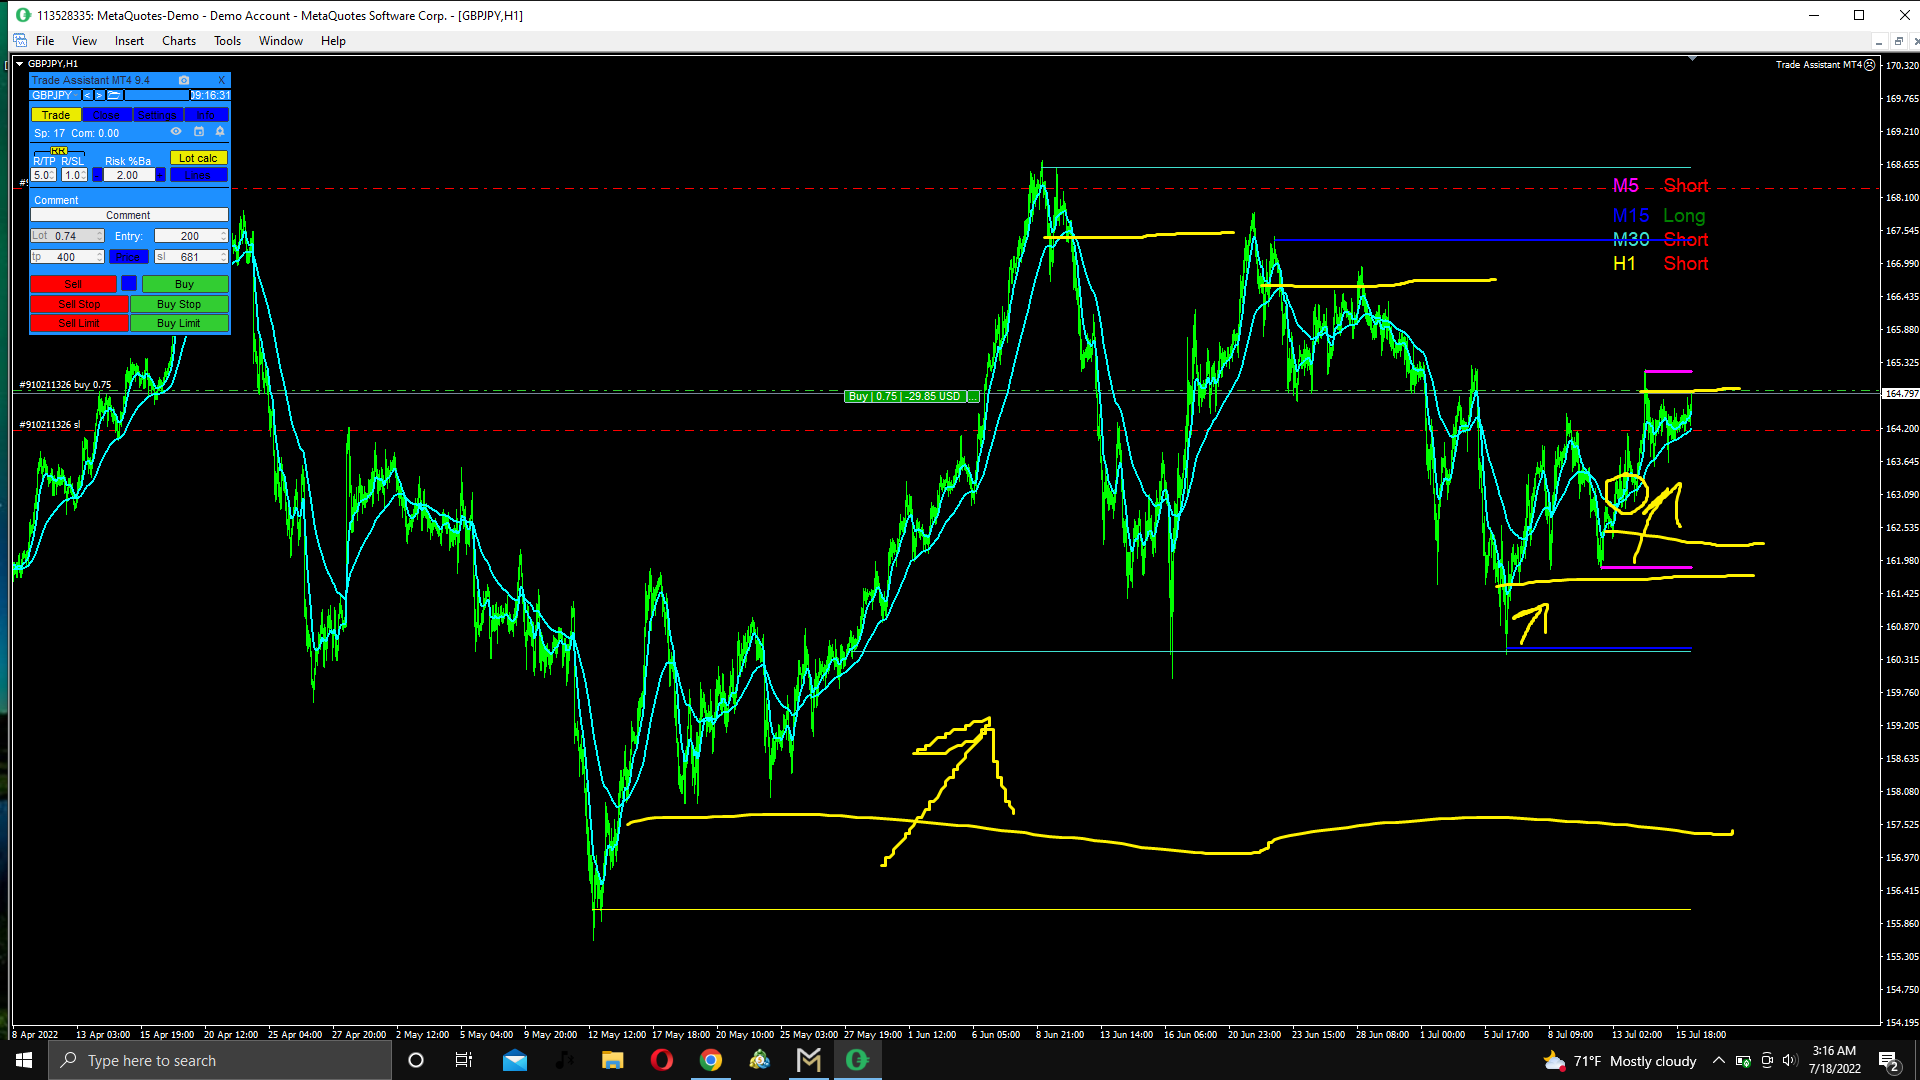Click the Comment input field
This screenshot has width=1920, height=1080.
pos(129,215)
